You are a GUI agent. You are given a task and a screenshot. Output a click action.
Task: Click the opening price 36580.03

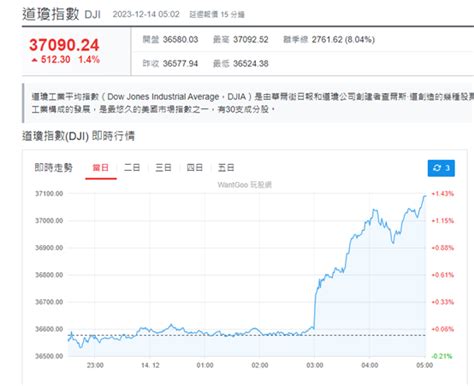pyautogui.click(x=180, y=40)
